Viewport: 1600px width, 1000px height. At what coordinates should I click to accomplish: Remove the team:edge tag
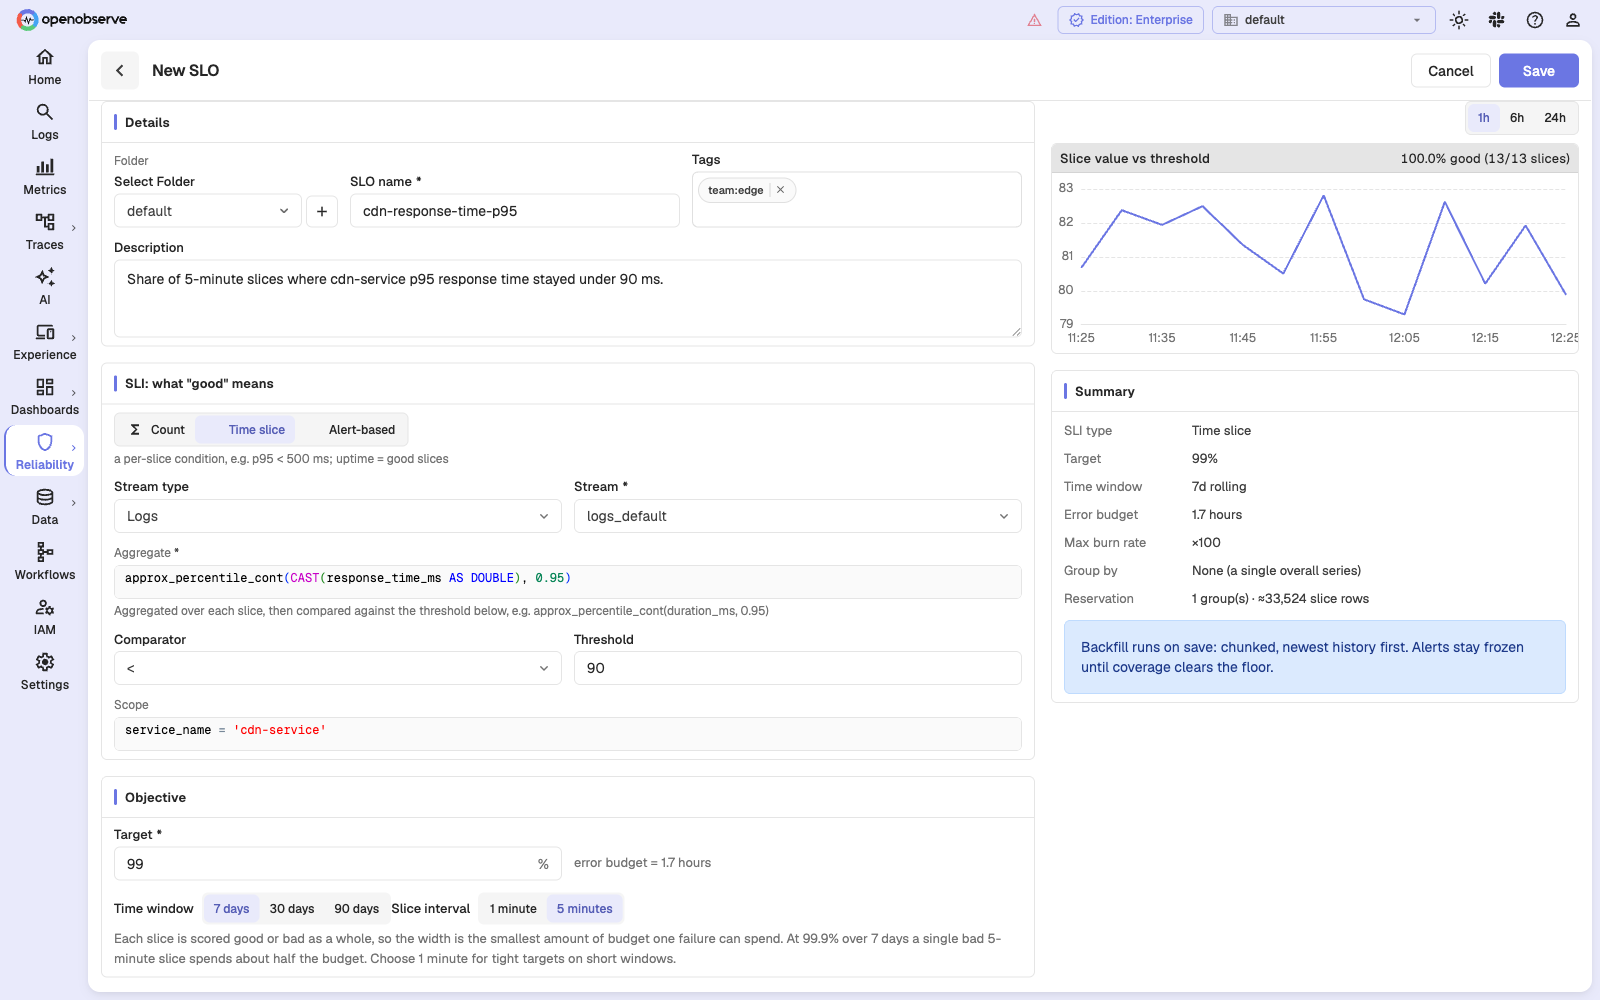click(780, 190)
